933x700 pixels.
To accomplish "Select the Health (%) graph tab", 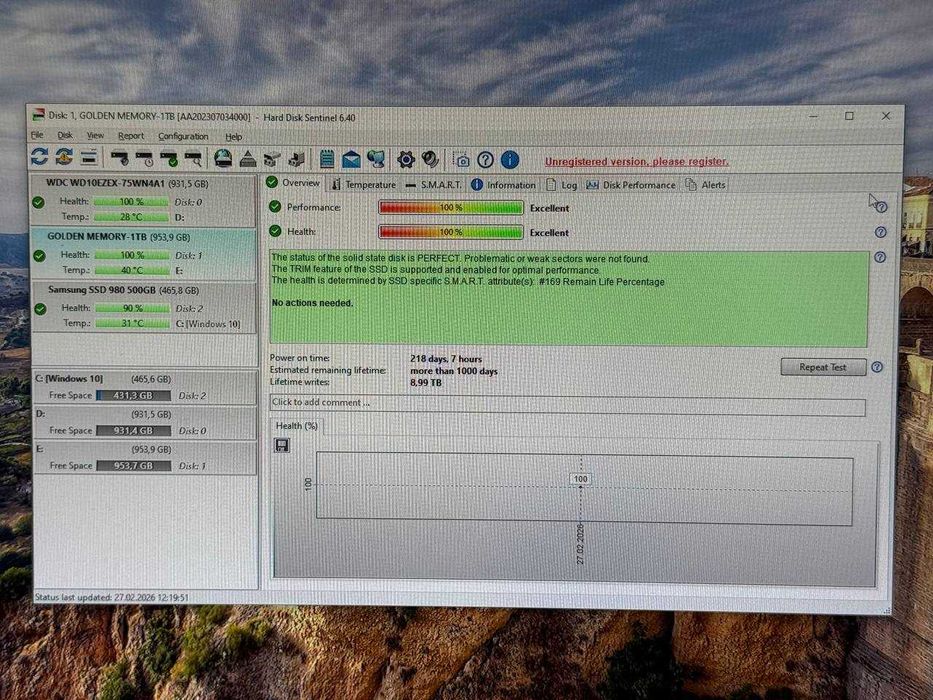I will coord(296,426).
